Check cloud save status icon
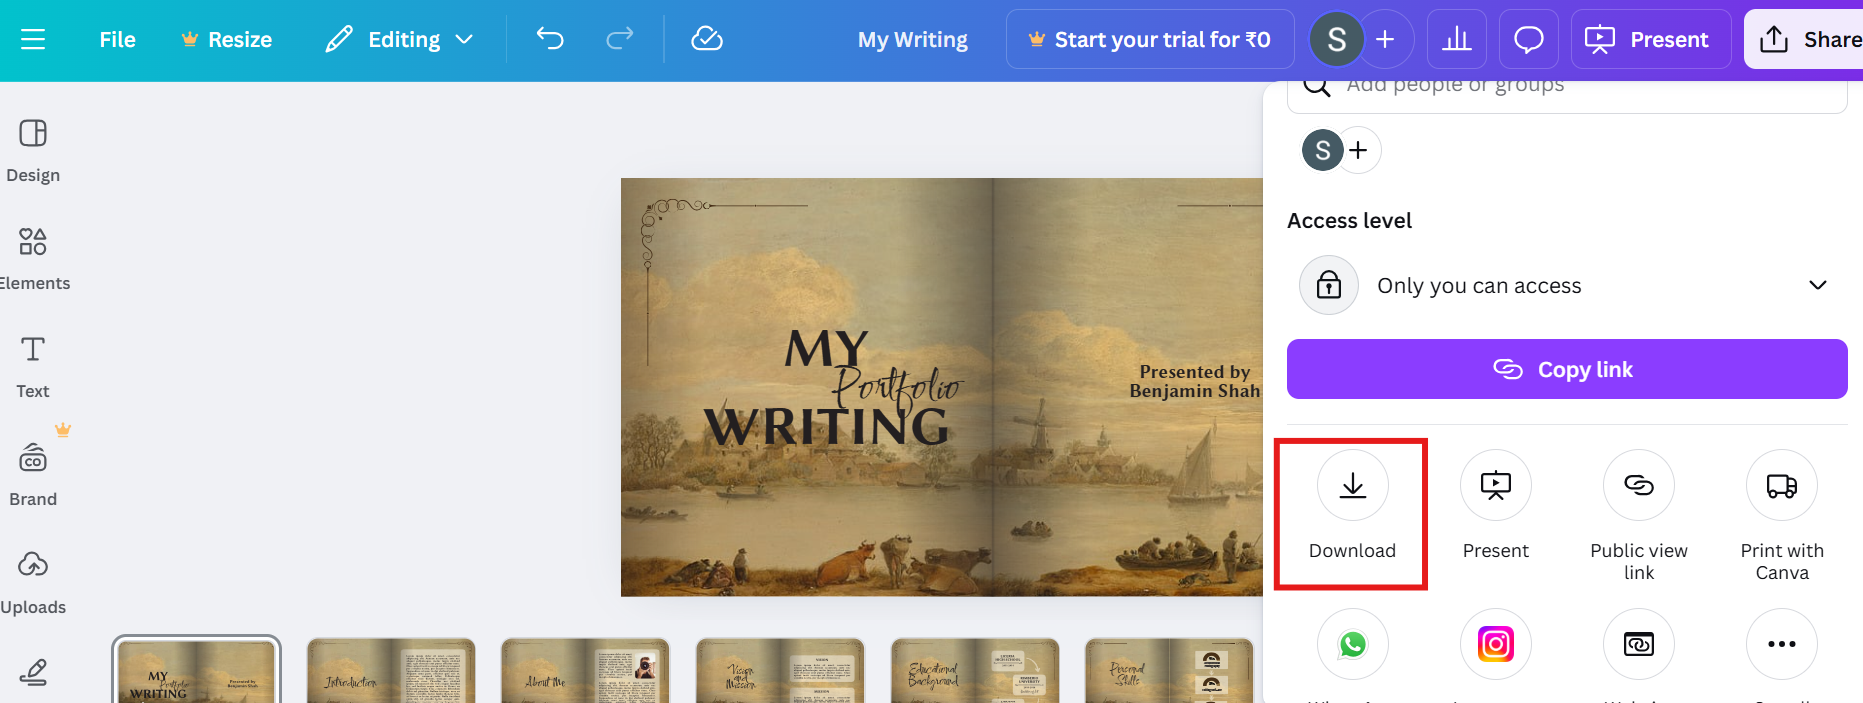 [707, 39]
